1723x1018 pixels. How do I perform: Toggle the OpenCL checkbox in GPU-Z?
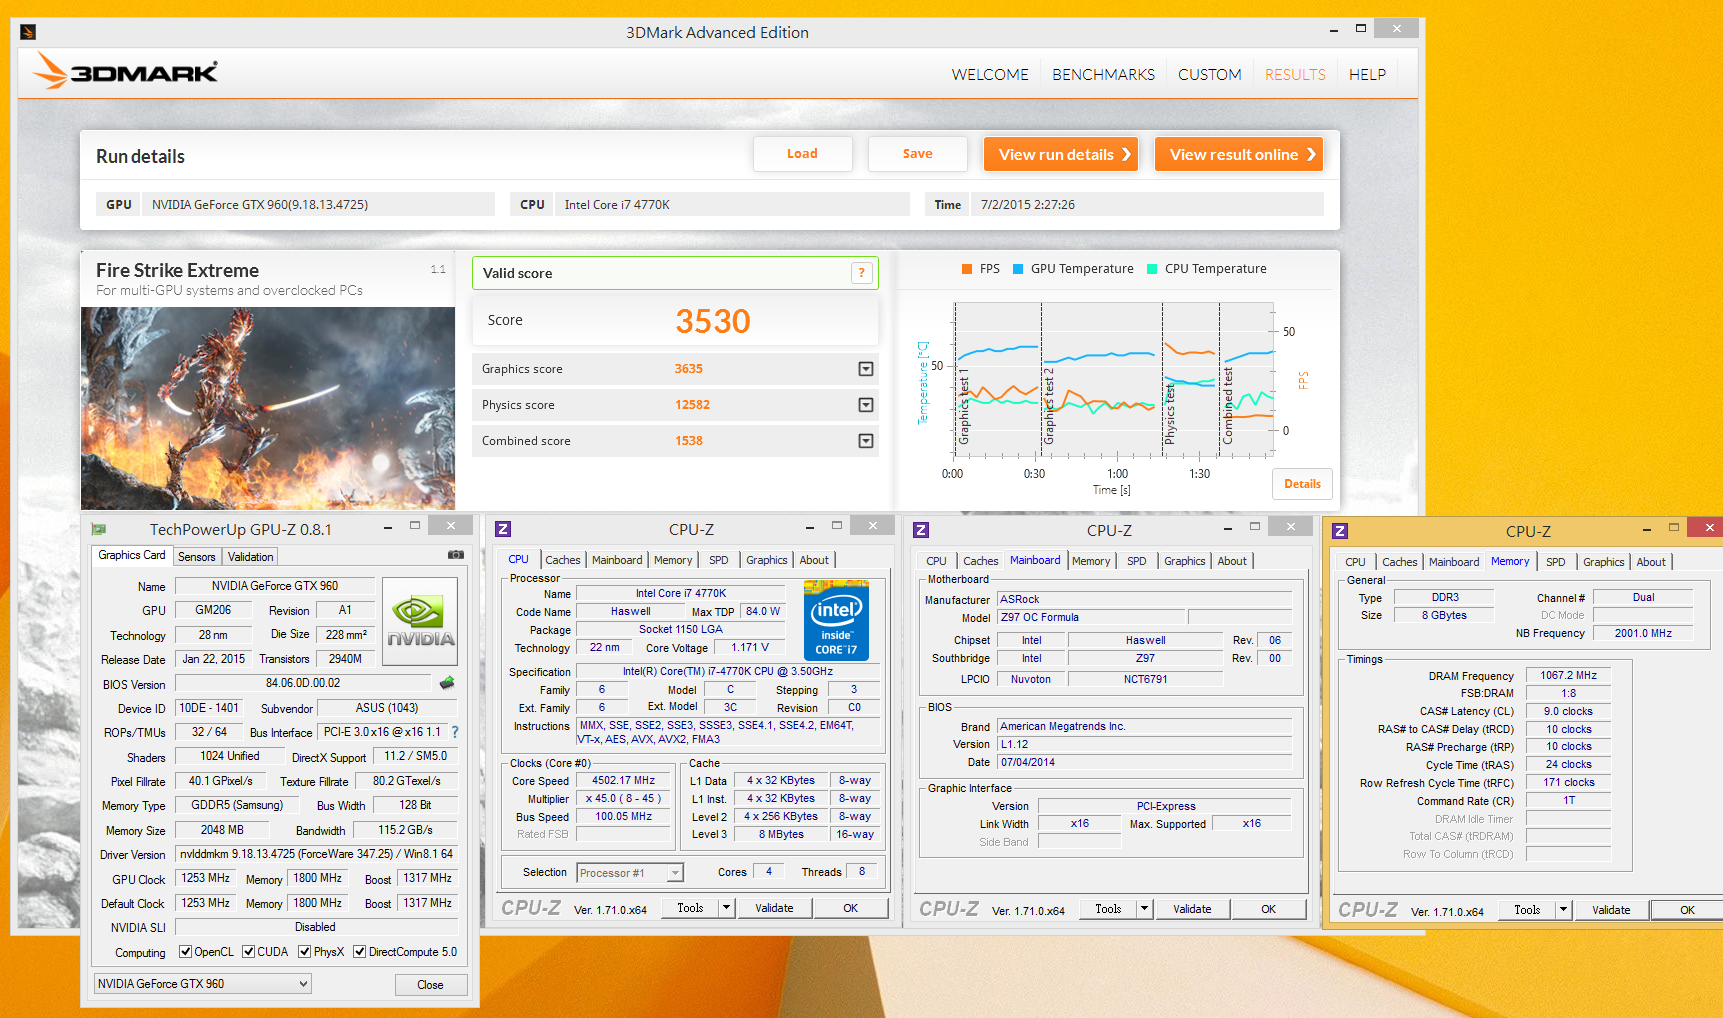[x=185, y=952]
